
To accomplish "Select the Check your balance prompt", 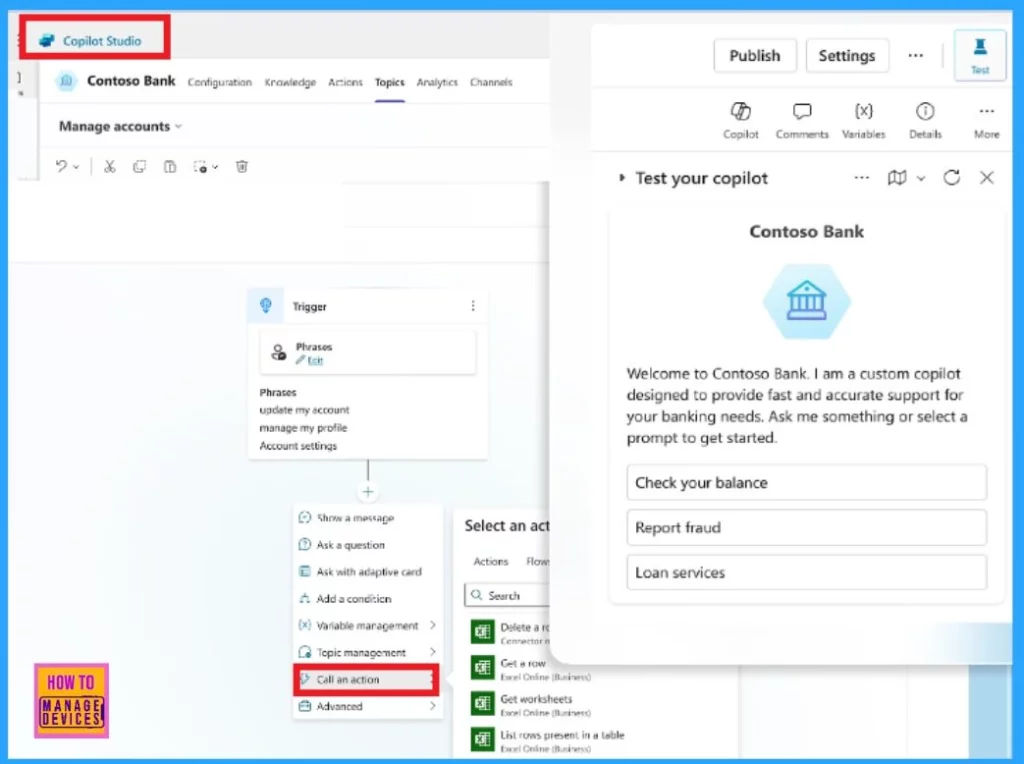I will click(807, 483).
